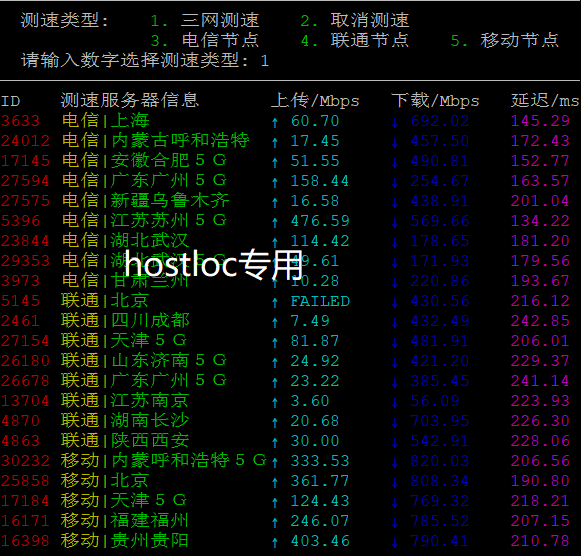Select server ID 3633
This screenshot has width=581, height=556.
pos(20,121)
